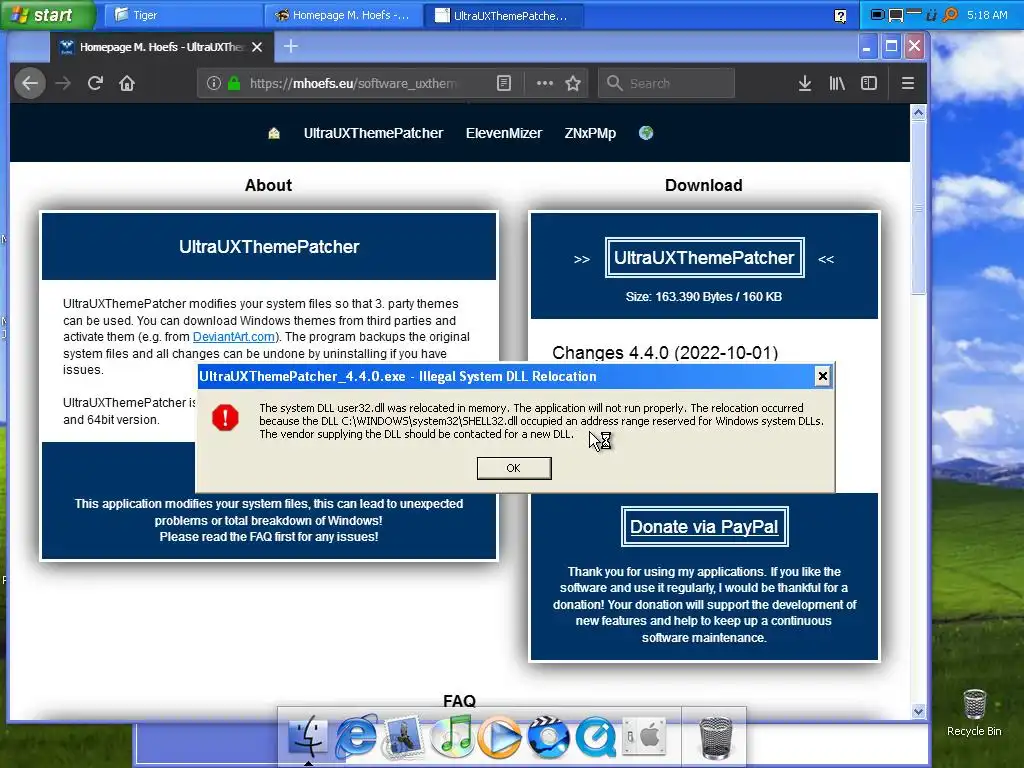Open System Preferences Apple icon in dock
The height and width of the screenshot is (768, 1024).
(643, 736)
